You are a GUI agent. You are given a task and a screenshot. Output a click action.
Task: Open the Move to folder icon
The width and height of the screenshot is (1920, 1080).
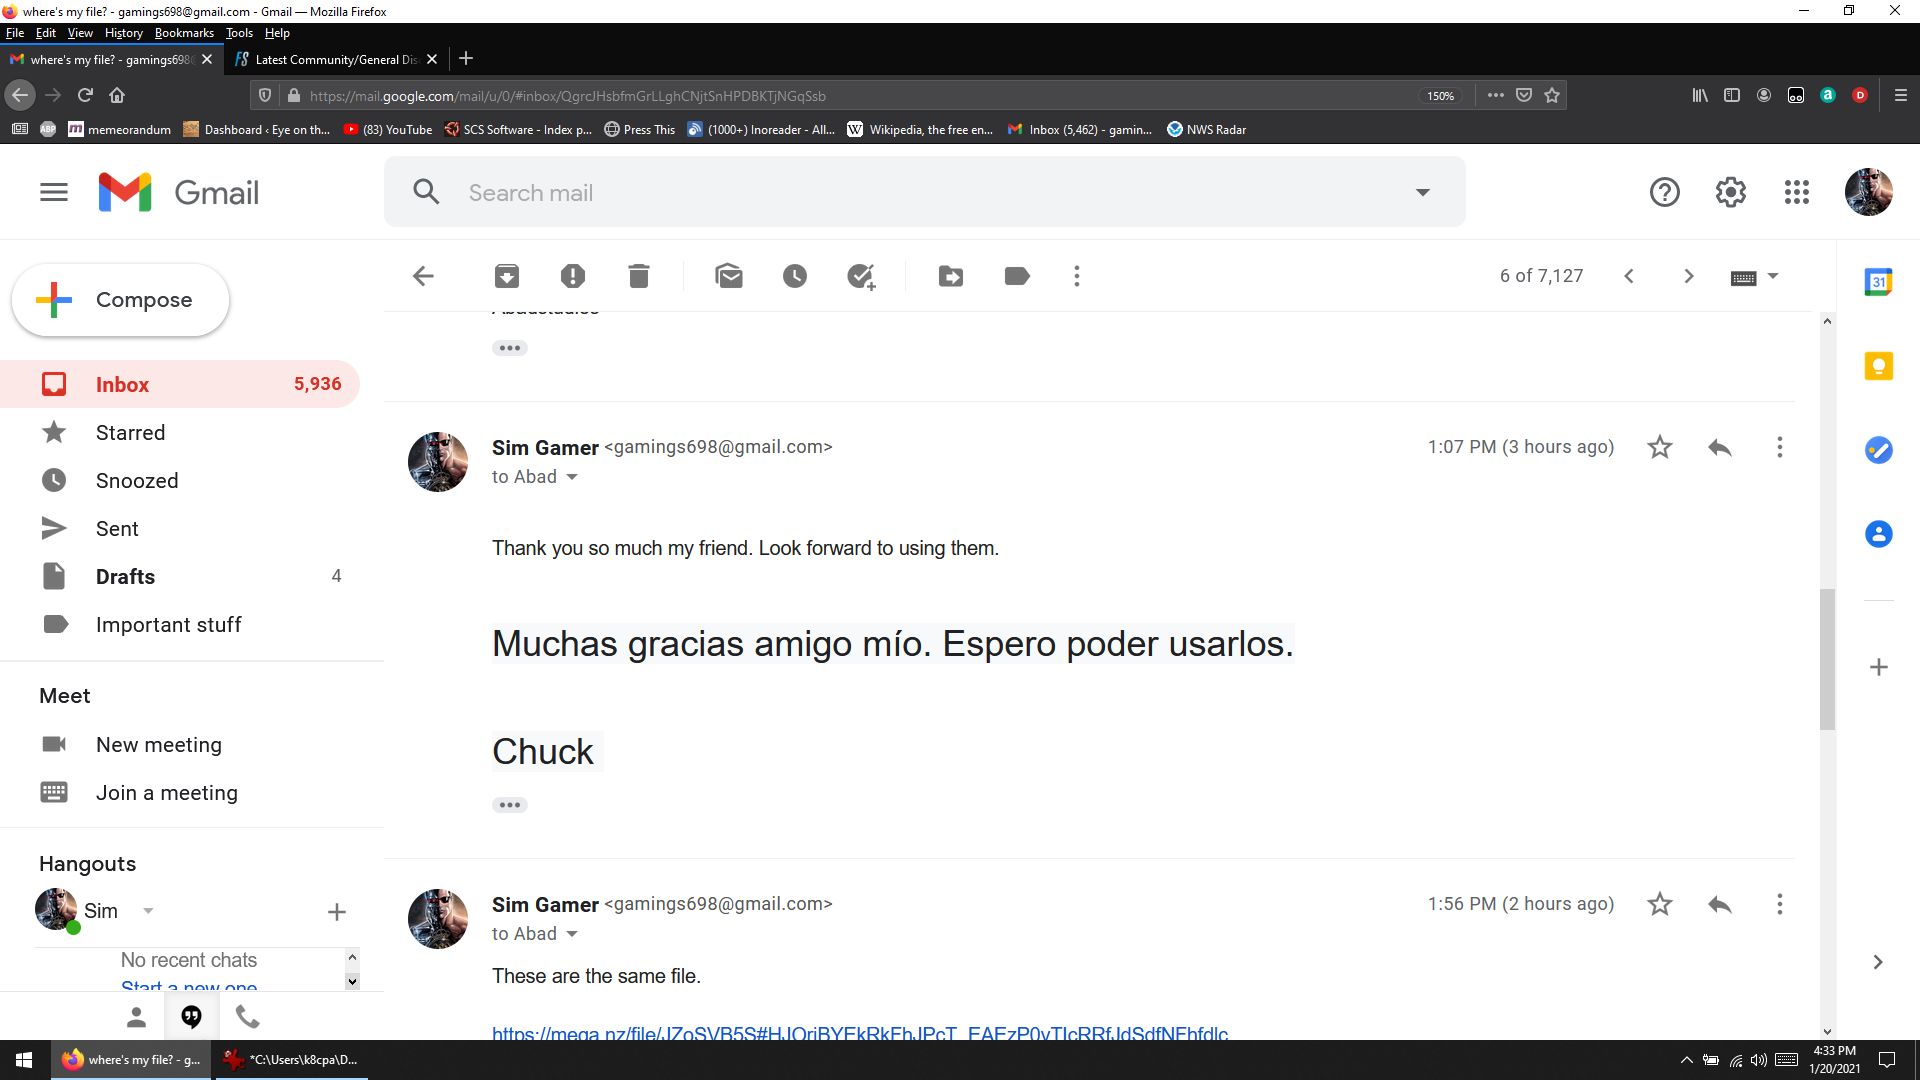pyautogui.click(x=951, y=276)
